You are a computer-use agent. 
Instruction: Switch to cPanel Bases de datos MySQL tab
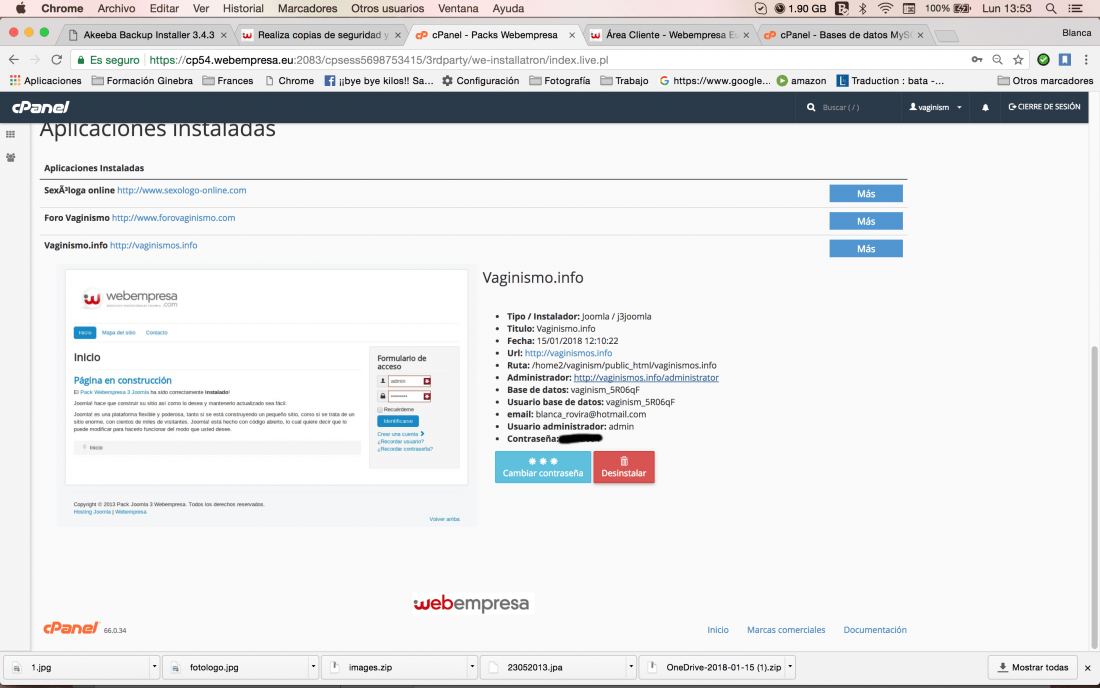(845, 35)
